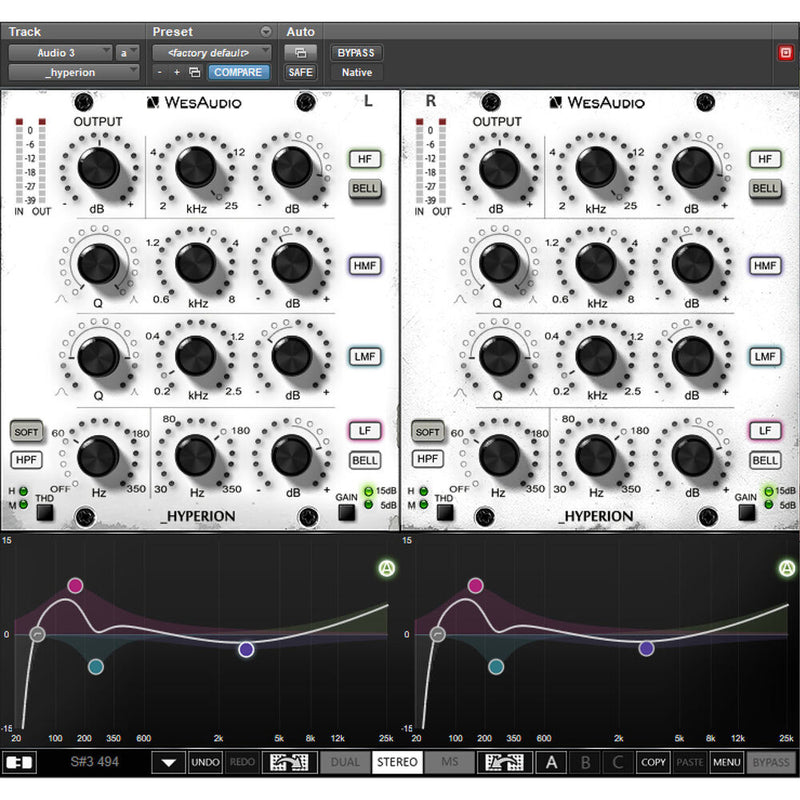Enable SOFT mode on left channel
The image size is (800, 800).
[25, 432]
